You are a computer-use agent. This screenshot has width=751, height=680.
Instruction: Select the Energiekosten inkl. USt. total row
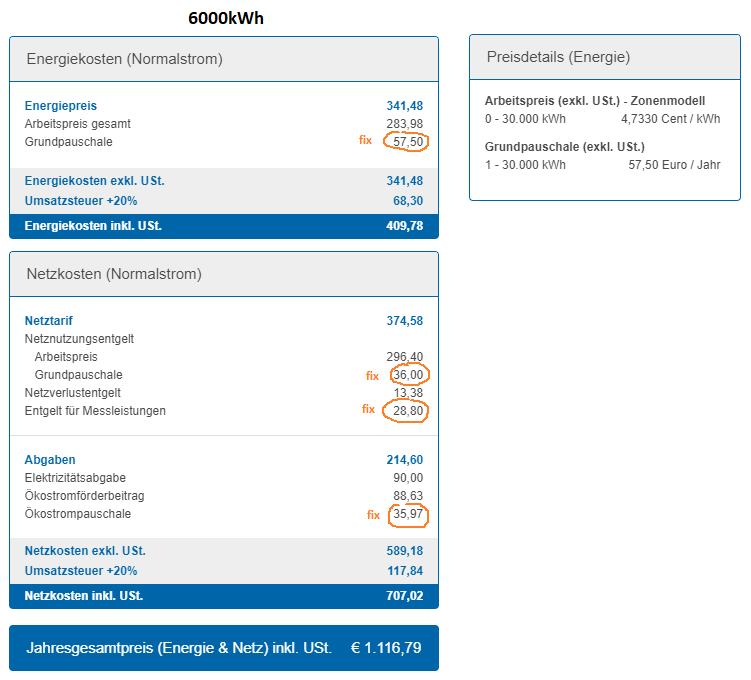(224, 226)
